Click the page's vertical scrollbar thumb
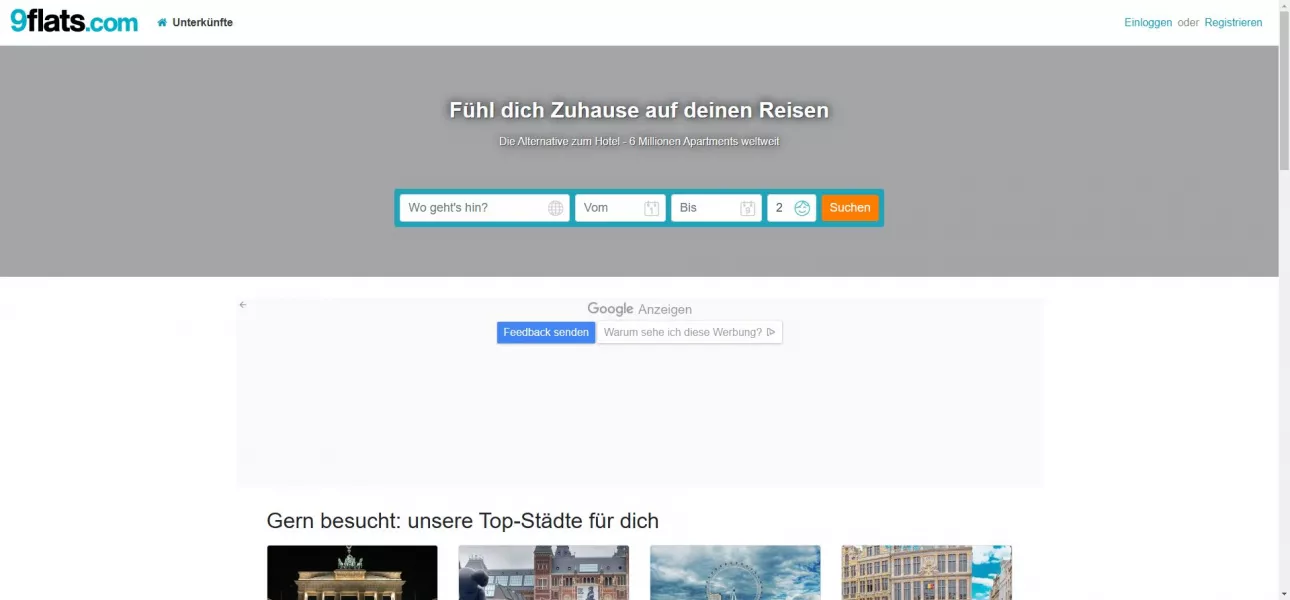Image resolution: width=1290 pixels, height=600 pixels. (x=1284, y=90)
